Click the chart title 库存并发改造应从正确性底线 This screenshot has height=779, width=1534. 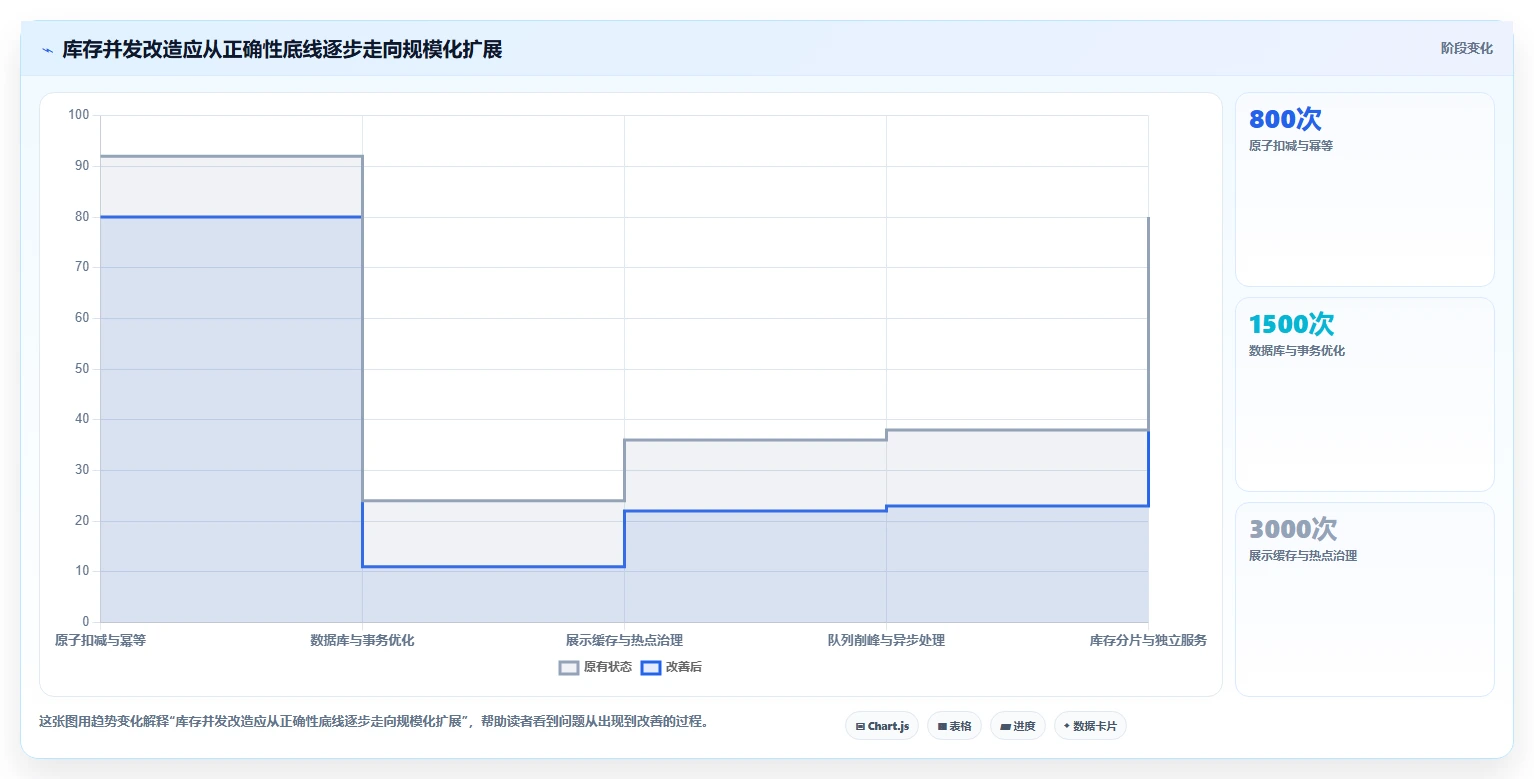[x=282, y=49]
